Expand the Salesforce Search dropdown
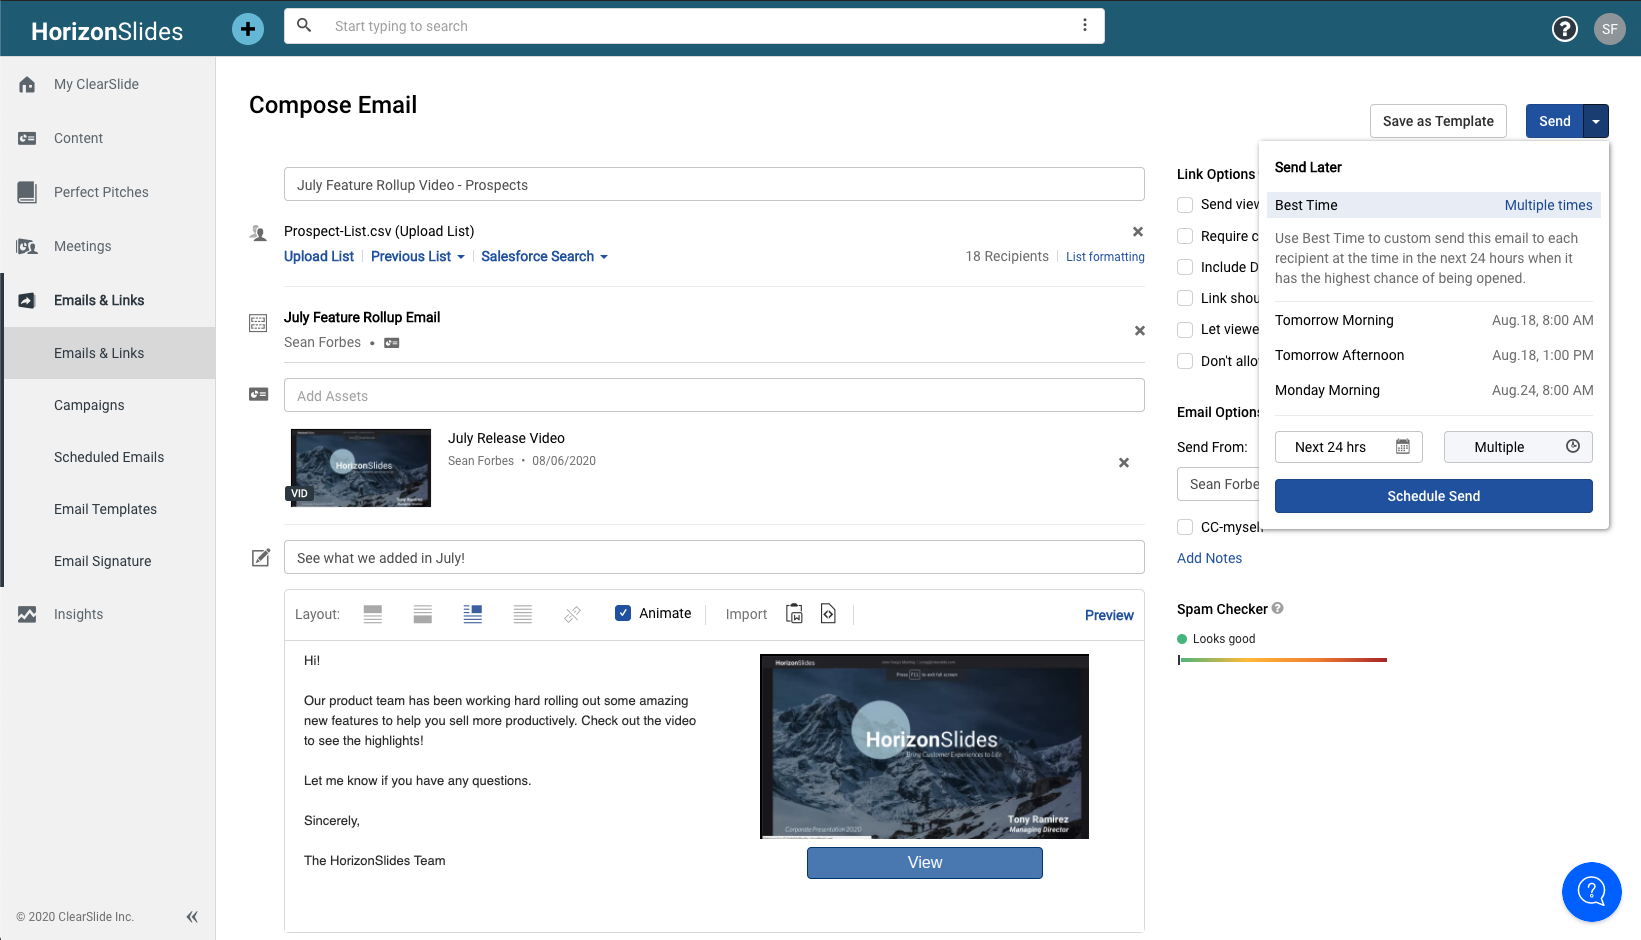This screenshot has height=940, width=1641. click(544, 256)
